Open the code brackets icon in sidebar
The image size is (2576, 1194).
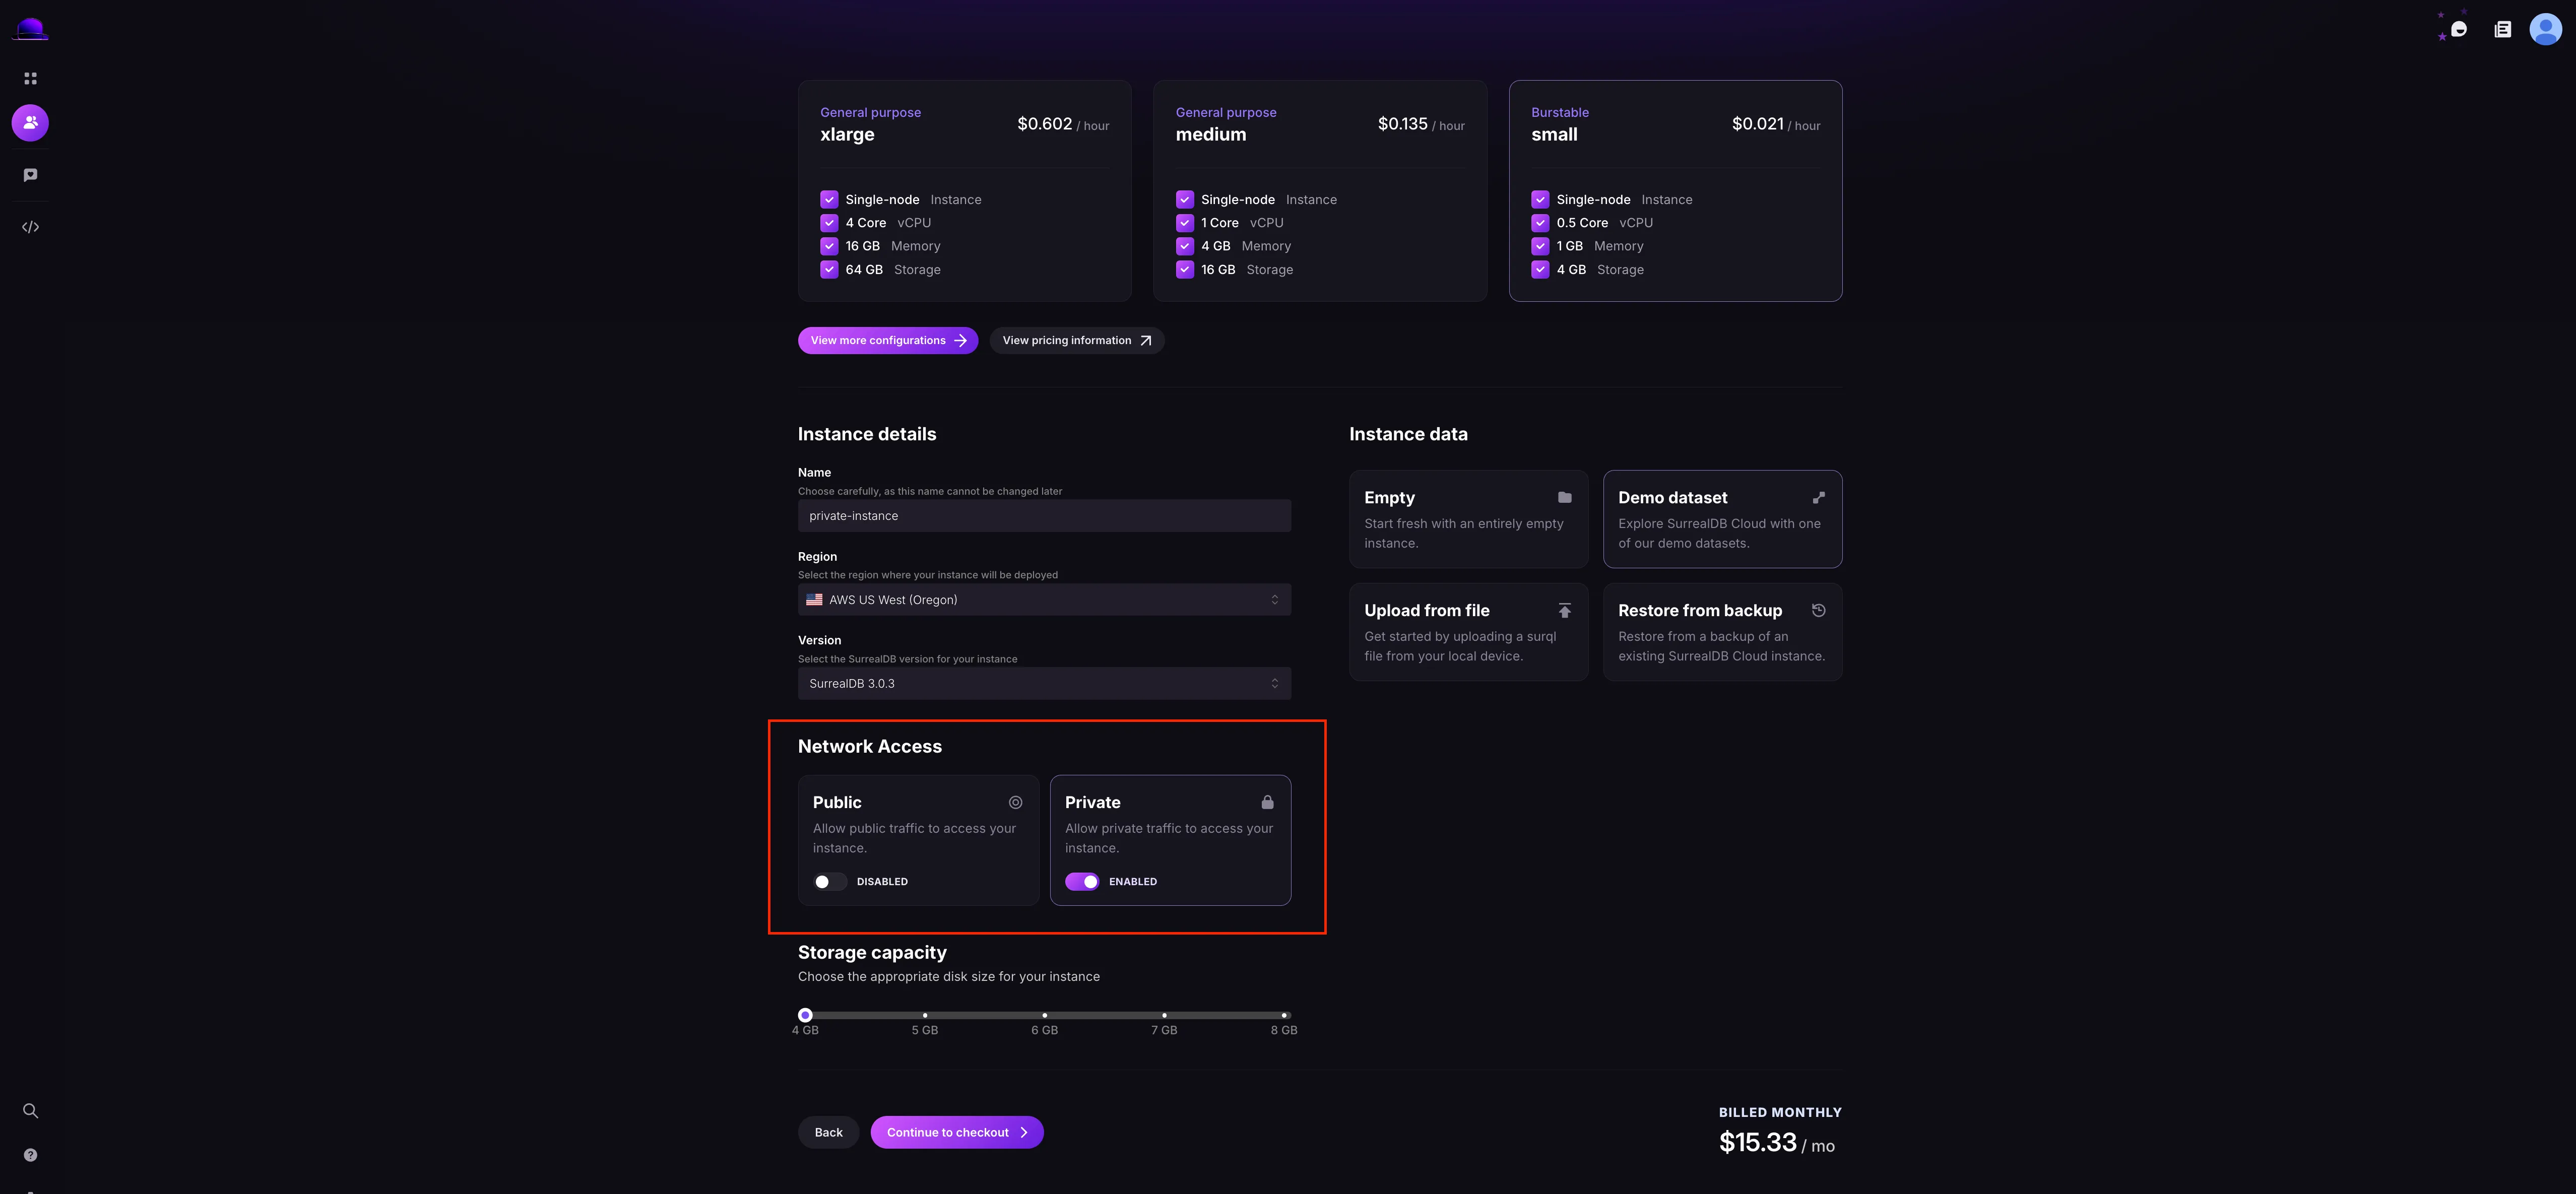tap(30, 227)
